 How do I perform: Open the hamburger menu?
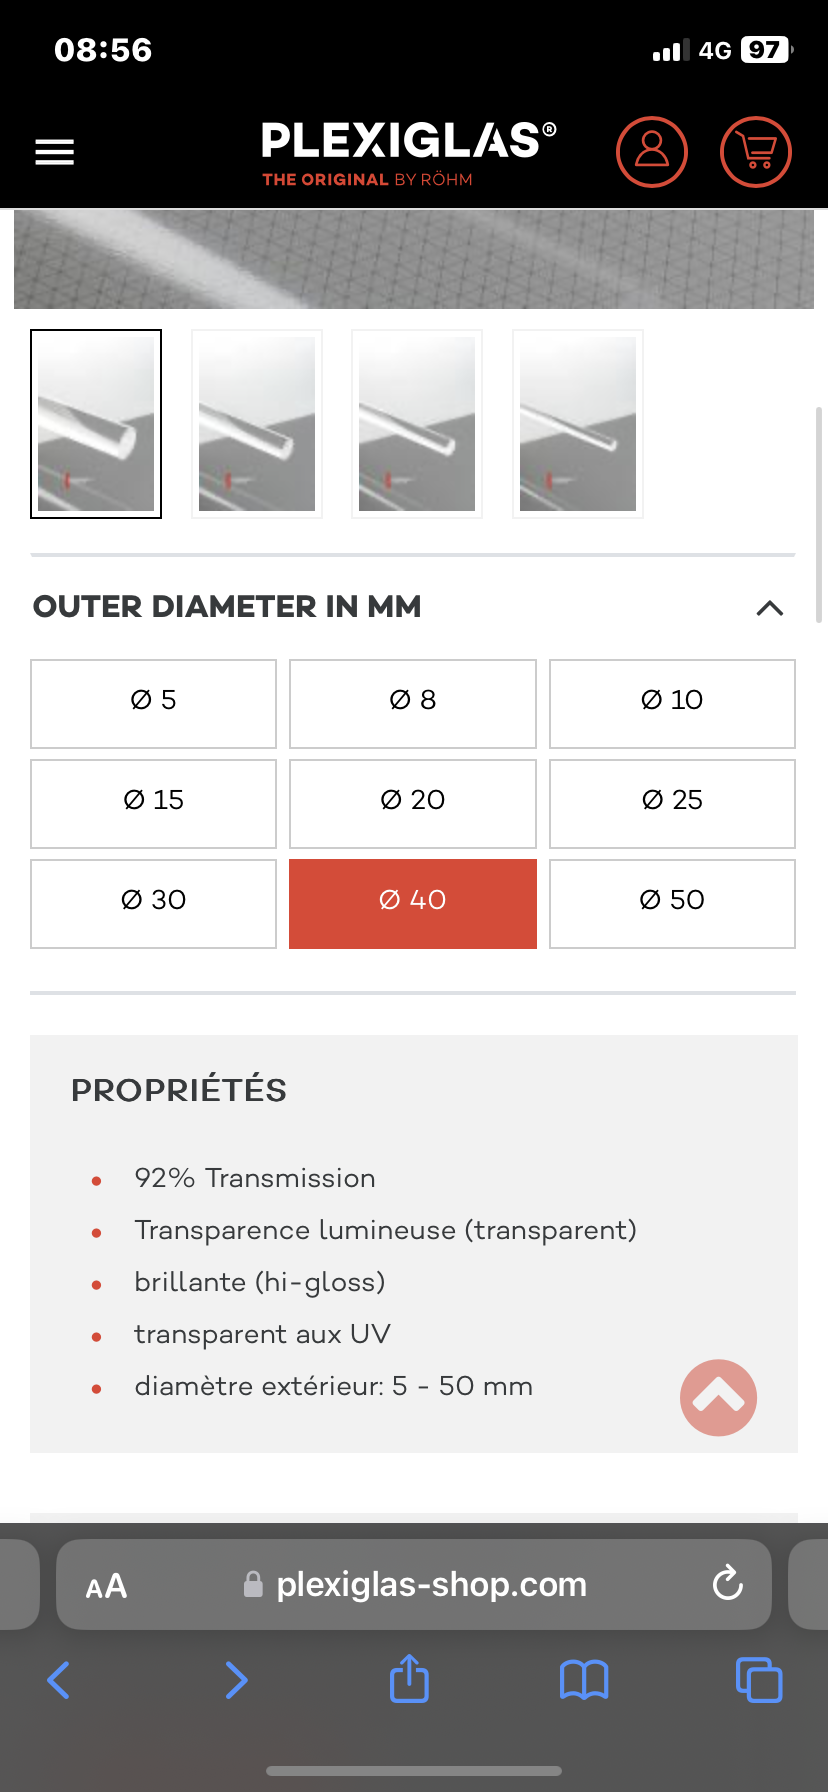click(55, 152)
